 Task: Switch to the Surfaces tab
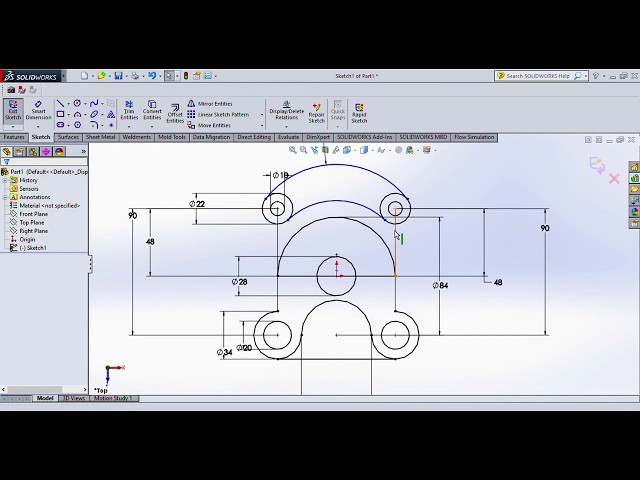point(68,137)
